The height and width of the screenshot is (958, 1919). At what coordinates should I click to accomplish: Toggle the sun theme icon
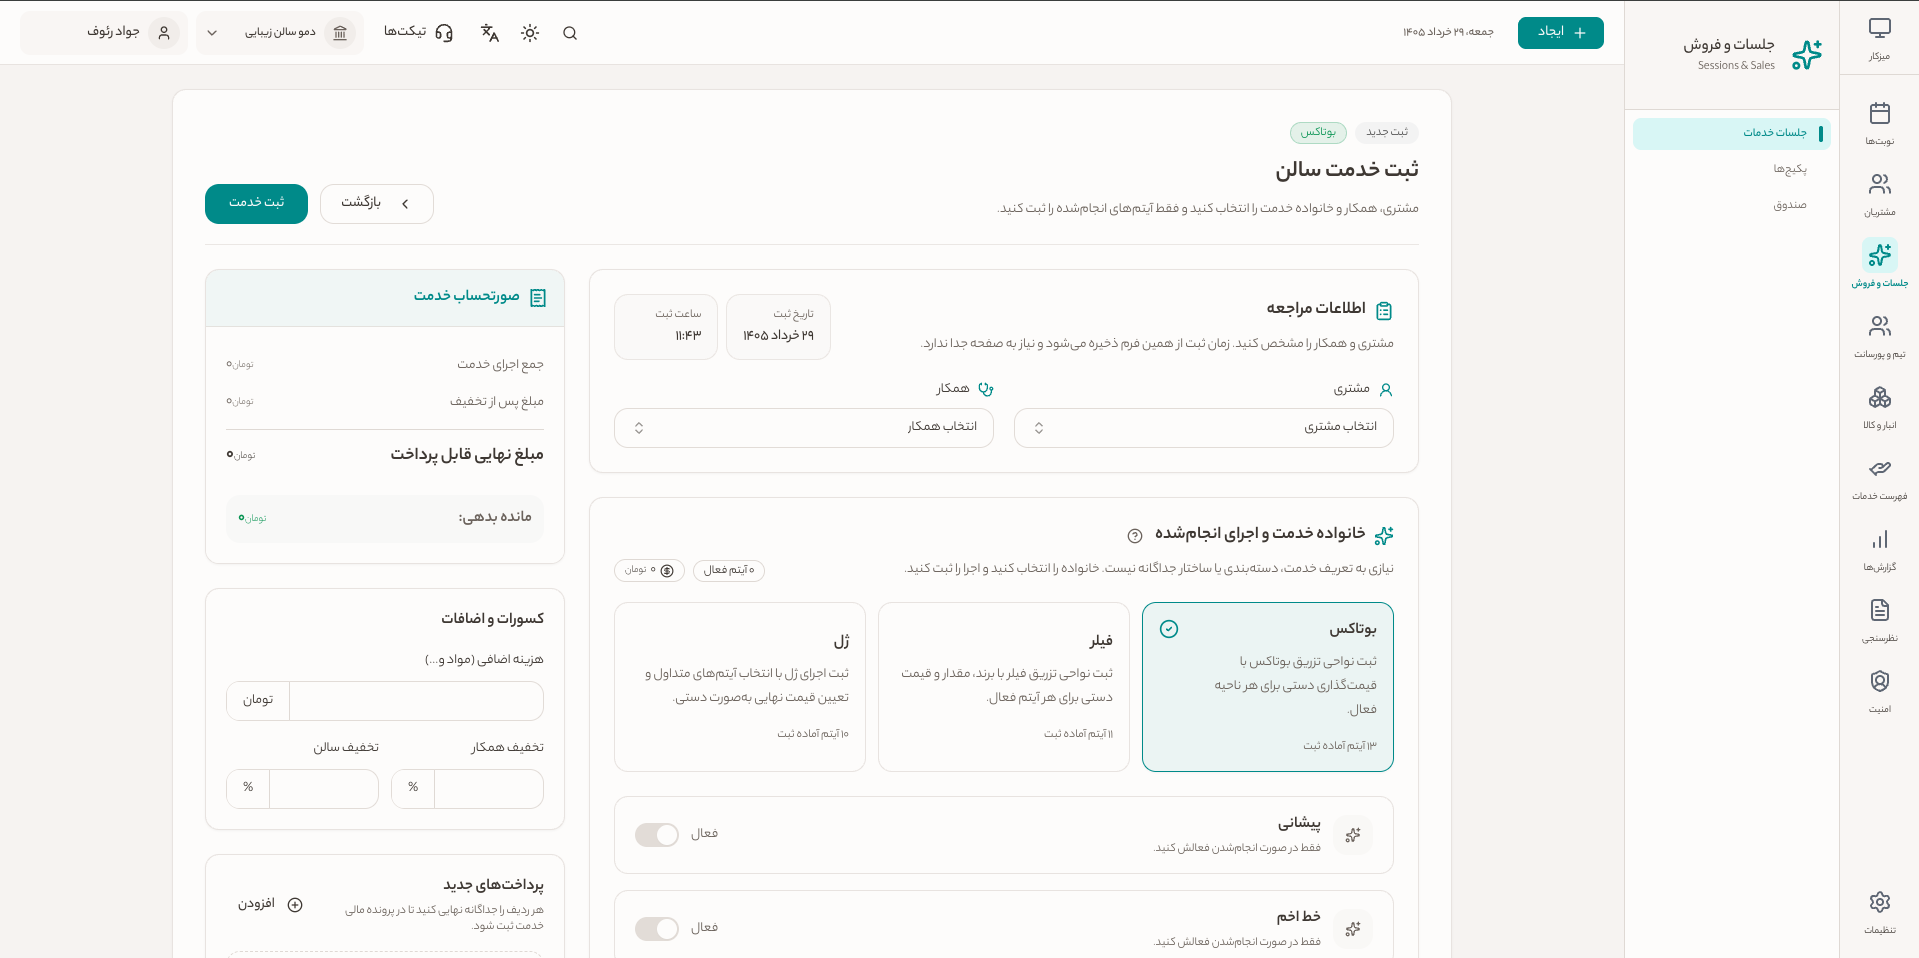tap(530, 33)
